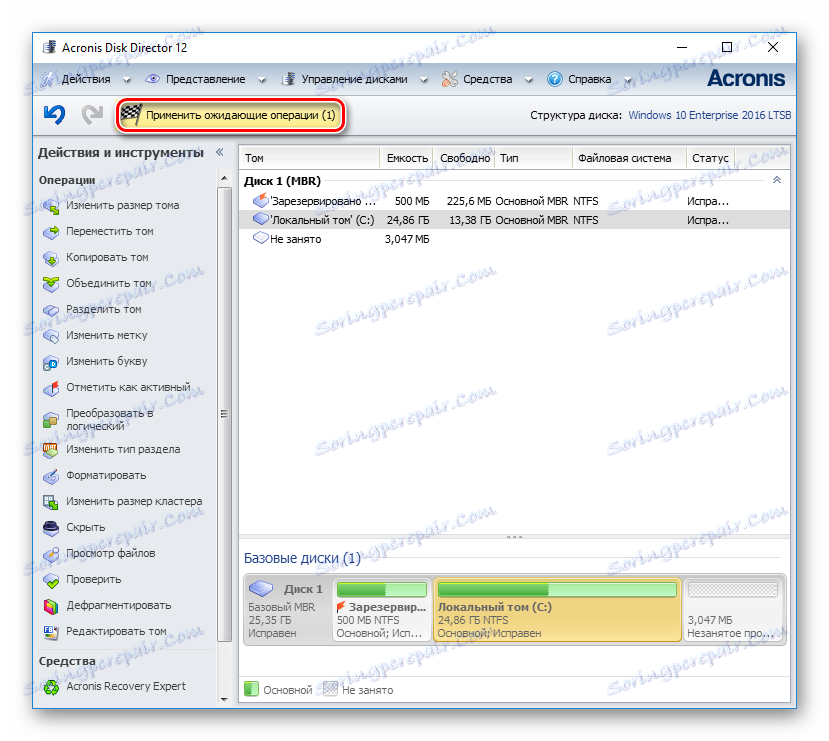
Task: Open the Справка dropdown arrow
Action: pyautogui.click(x=628, y=80)
